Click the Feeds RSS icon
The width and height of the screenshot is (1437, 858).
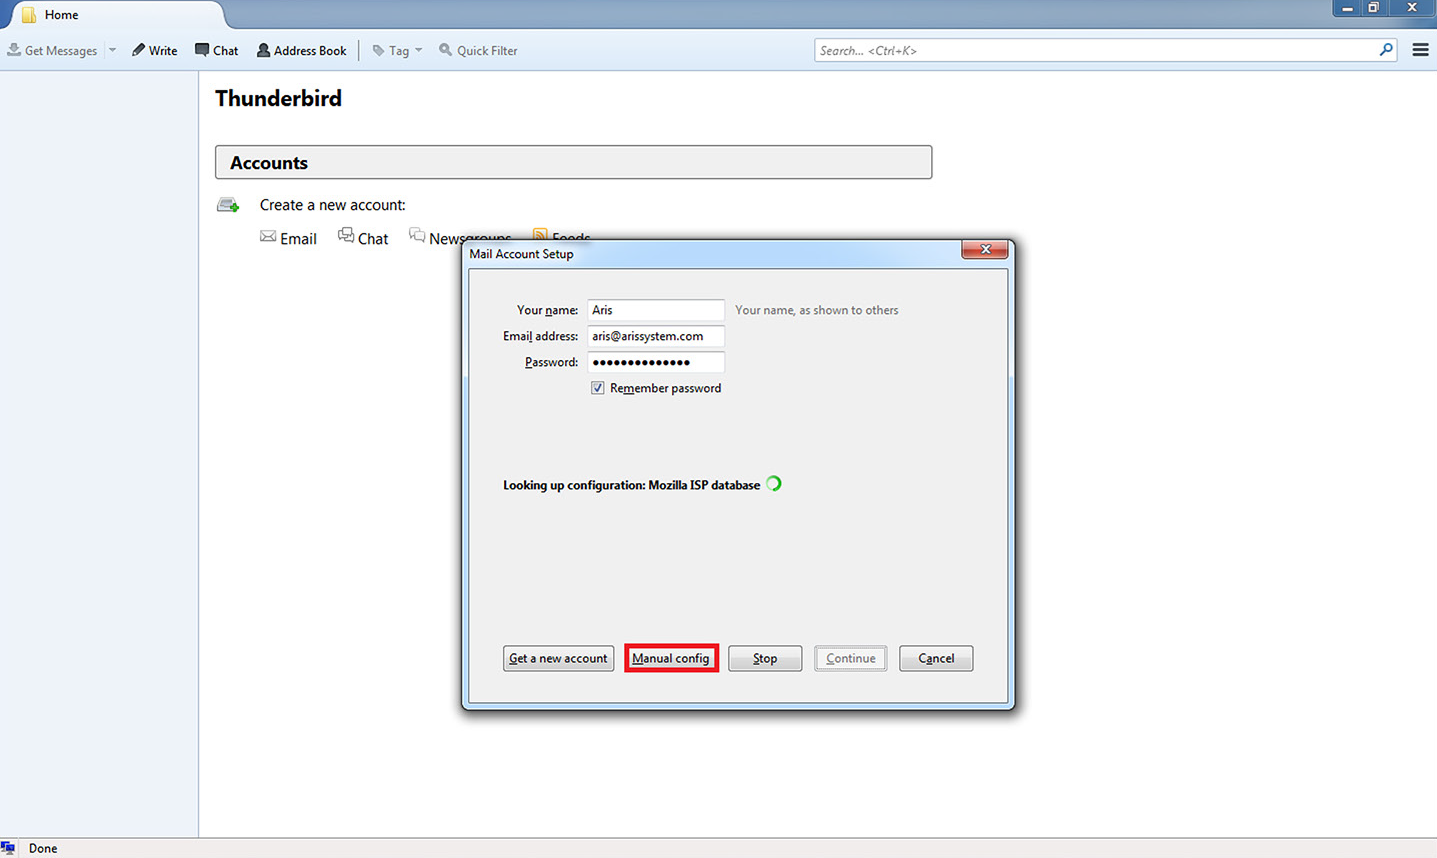(540, 236)
